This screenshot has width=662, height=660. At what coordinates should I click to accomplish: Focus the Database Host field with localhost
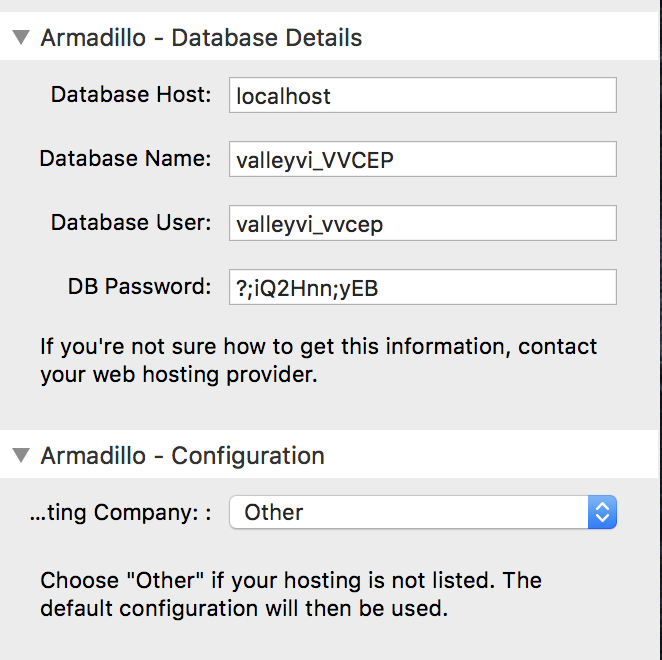(423, 95)
